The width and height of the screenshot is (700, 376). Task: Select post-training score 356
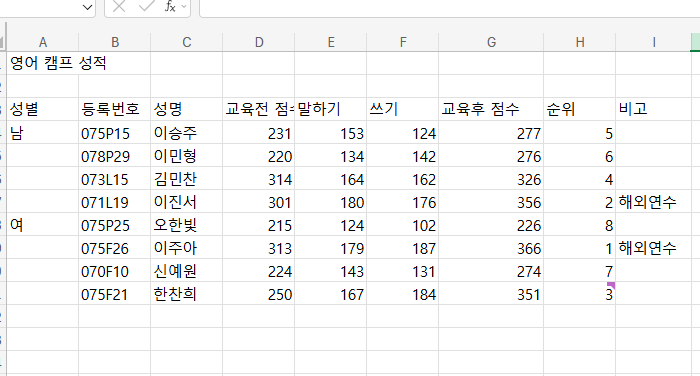[x=491, y=202]
